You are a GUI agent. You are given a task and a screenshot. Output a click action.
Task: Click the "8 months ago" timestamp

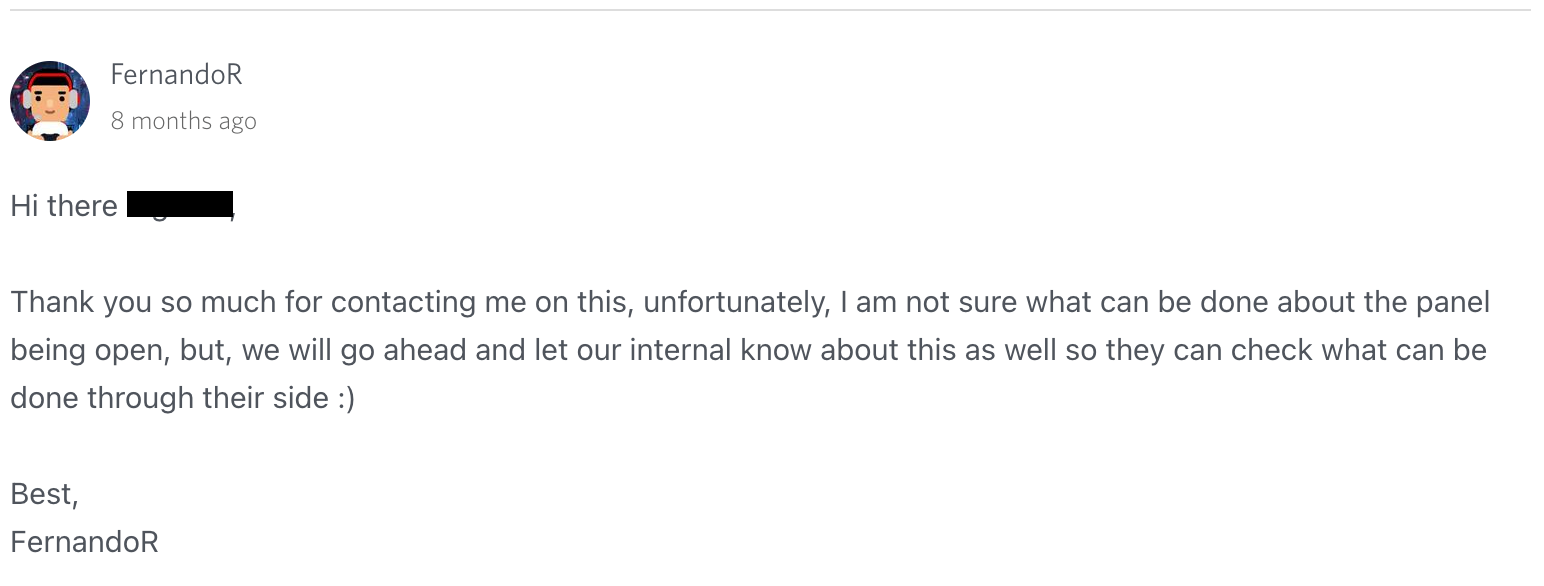coord(184,121)
